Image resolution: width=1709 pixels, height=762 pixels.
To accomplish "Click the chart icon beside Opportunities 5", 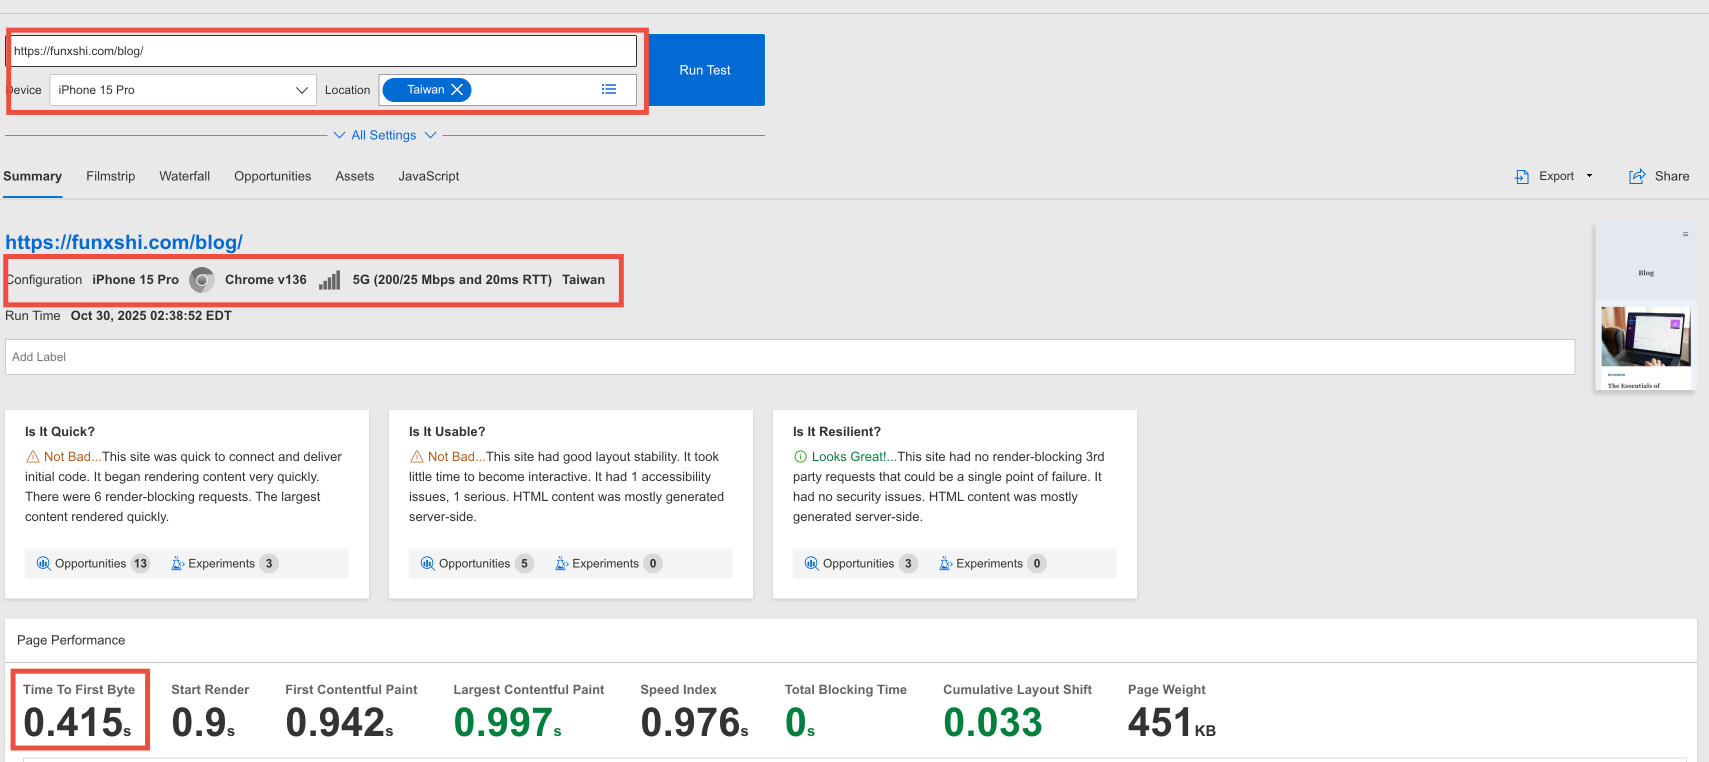I will [x=427, y=564].
